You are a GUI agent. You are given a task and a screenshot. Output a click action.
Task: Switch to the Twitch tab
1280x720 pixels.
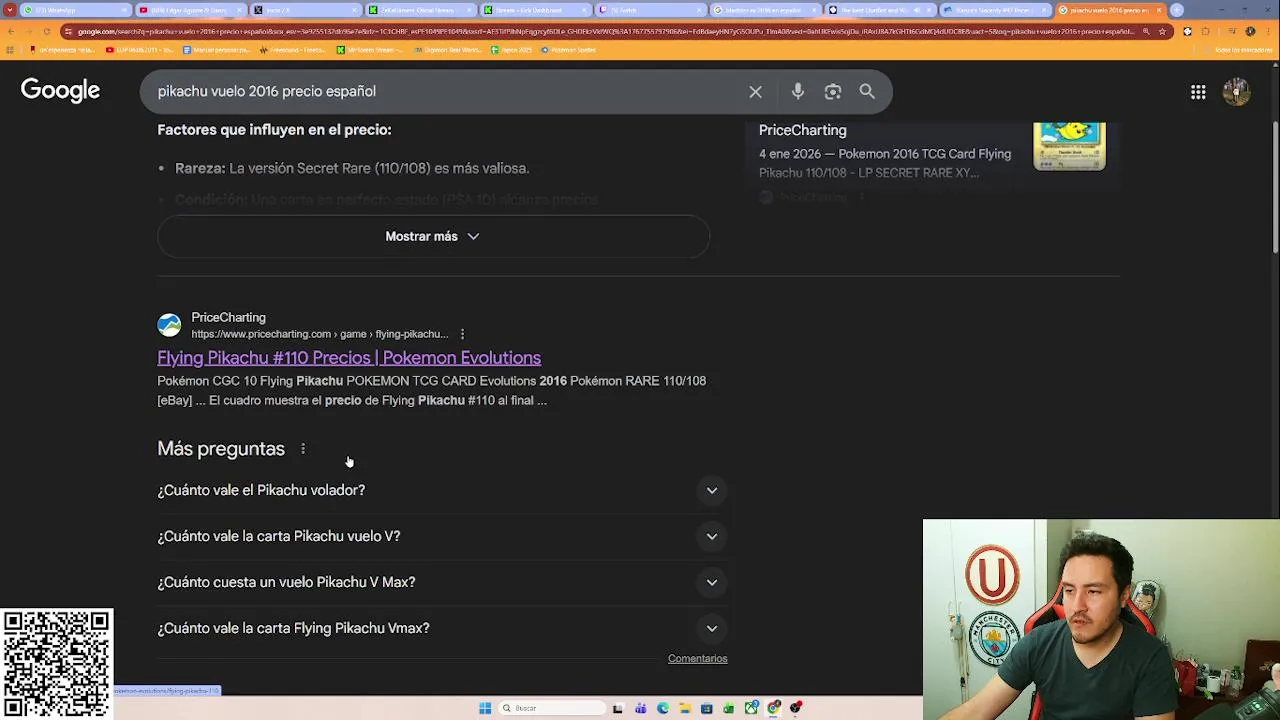coord(650,10)
